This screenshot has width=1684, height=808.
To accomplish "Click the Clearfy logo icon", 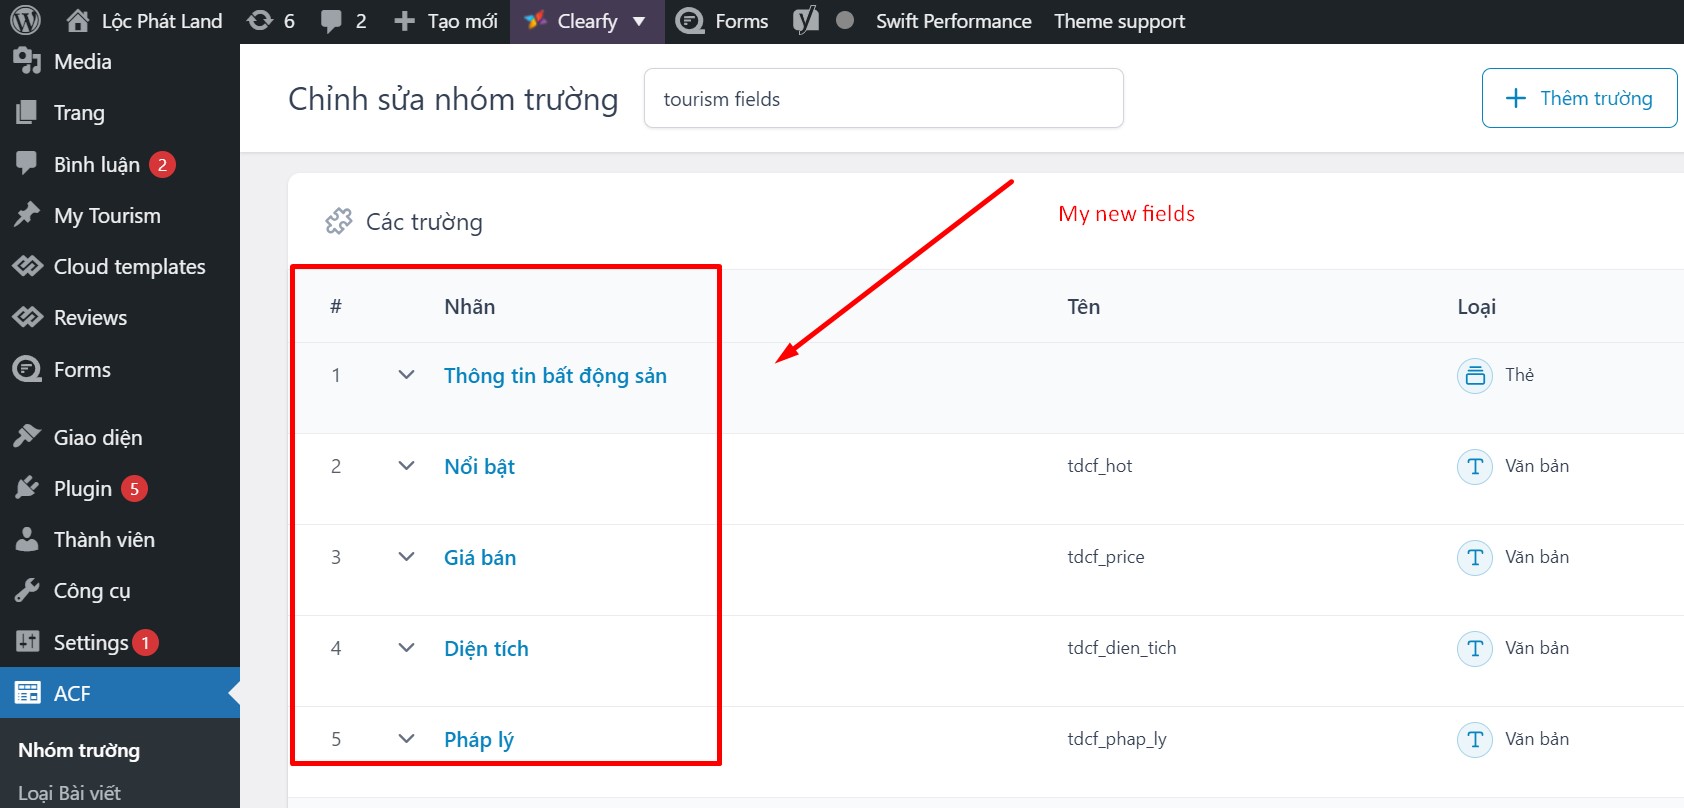I will (x=536, y=21).
